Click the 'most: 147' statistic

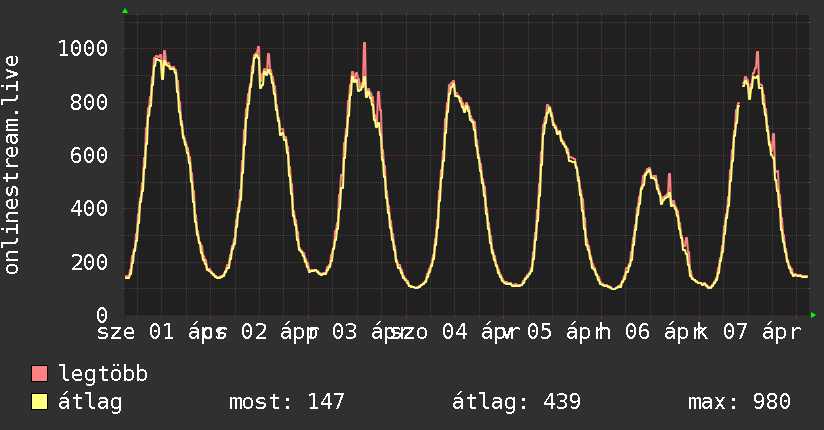[x=287, y=402]
